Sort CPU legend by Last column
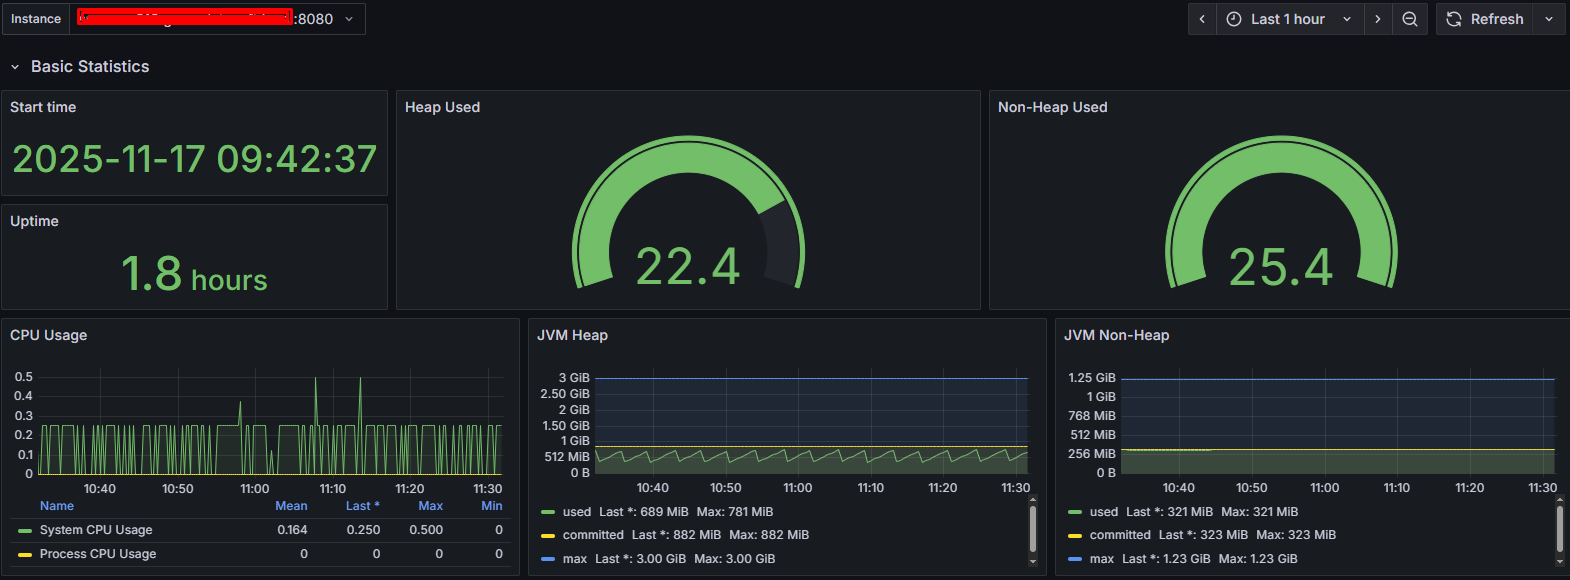 362,506
